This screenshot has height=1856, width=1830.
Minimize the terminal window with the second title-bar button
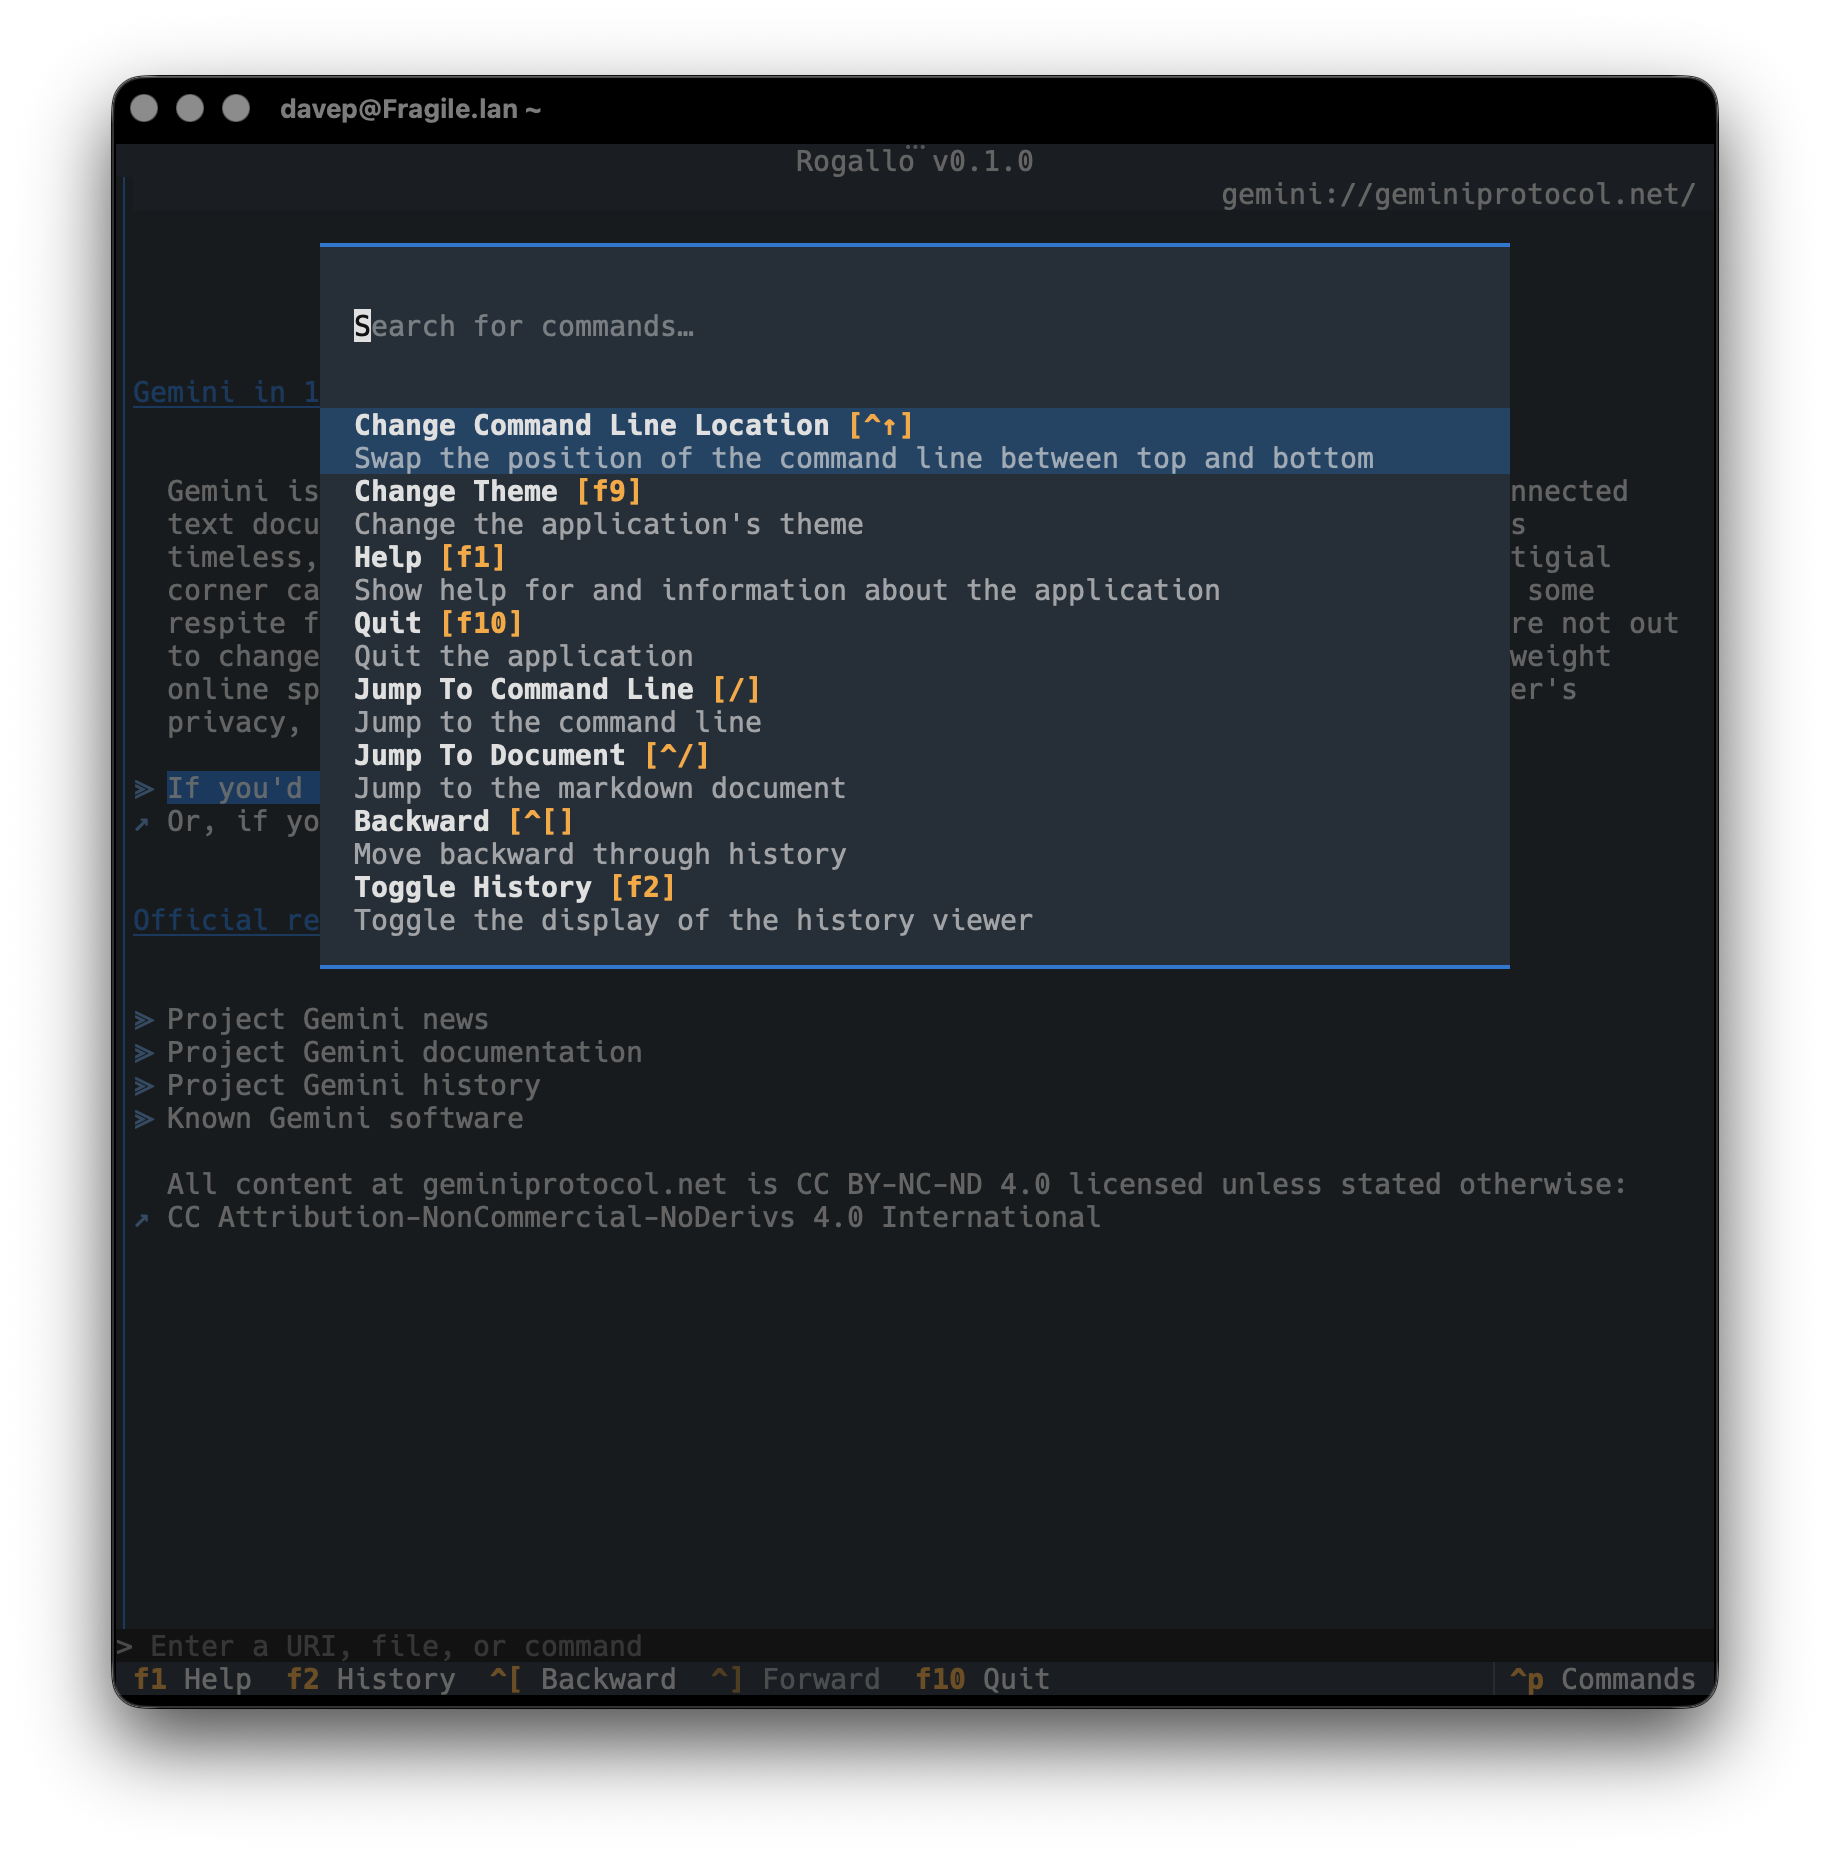point(190,108)
